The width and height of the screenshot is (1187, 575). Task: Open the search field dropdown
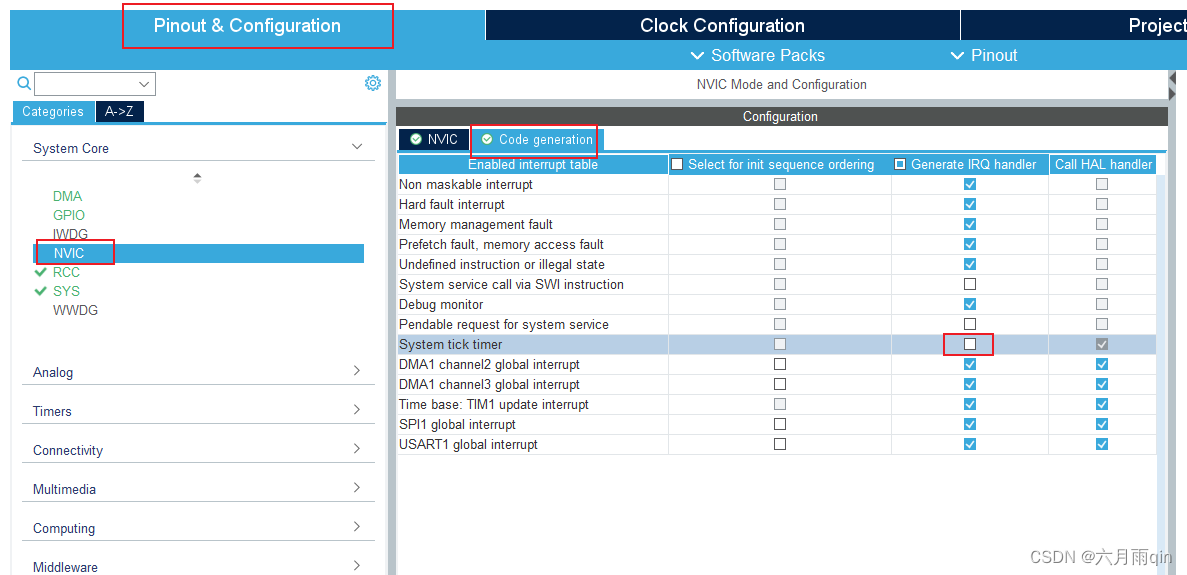tap(144, 84)
